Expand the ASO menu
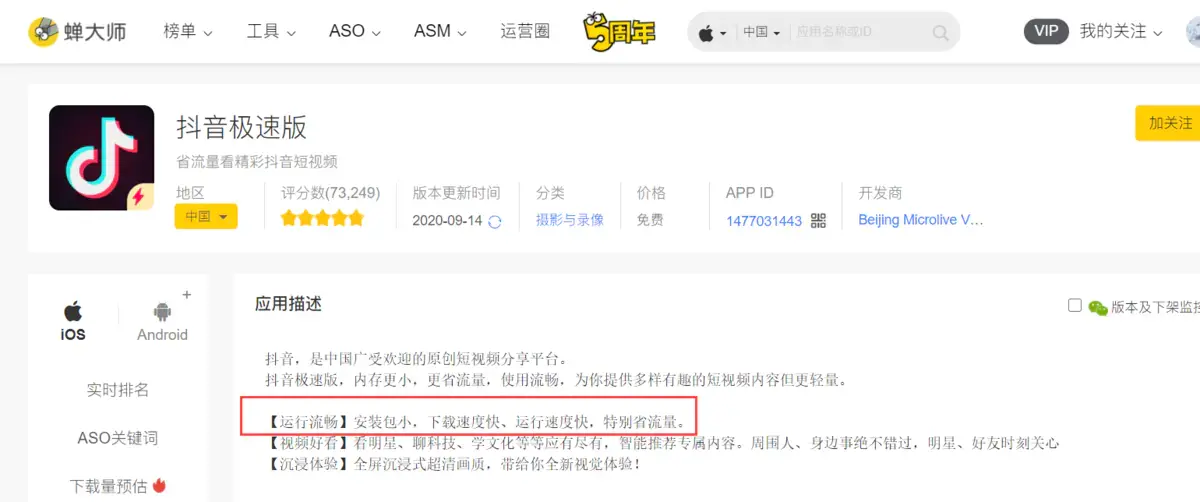The height and width of the screenshot is (502, 1200). [x=355, y=32]
